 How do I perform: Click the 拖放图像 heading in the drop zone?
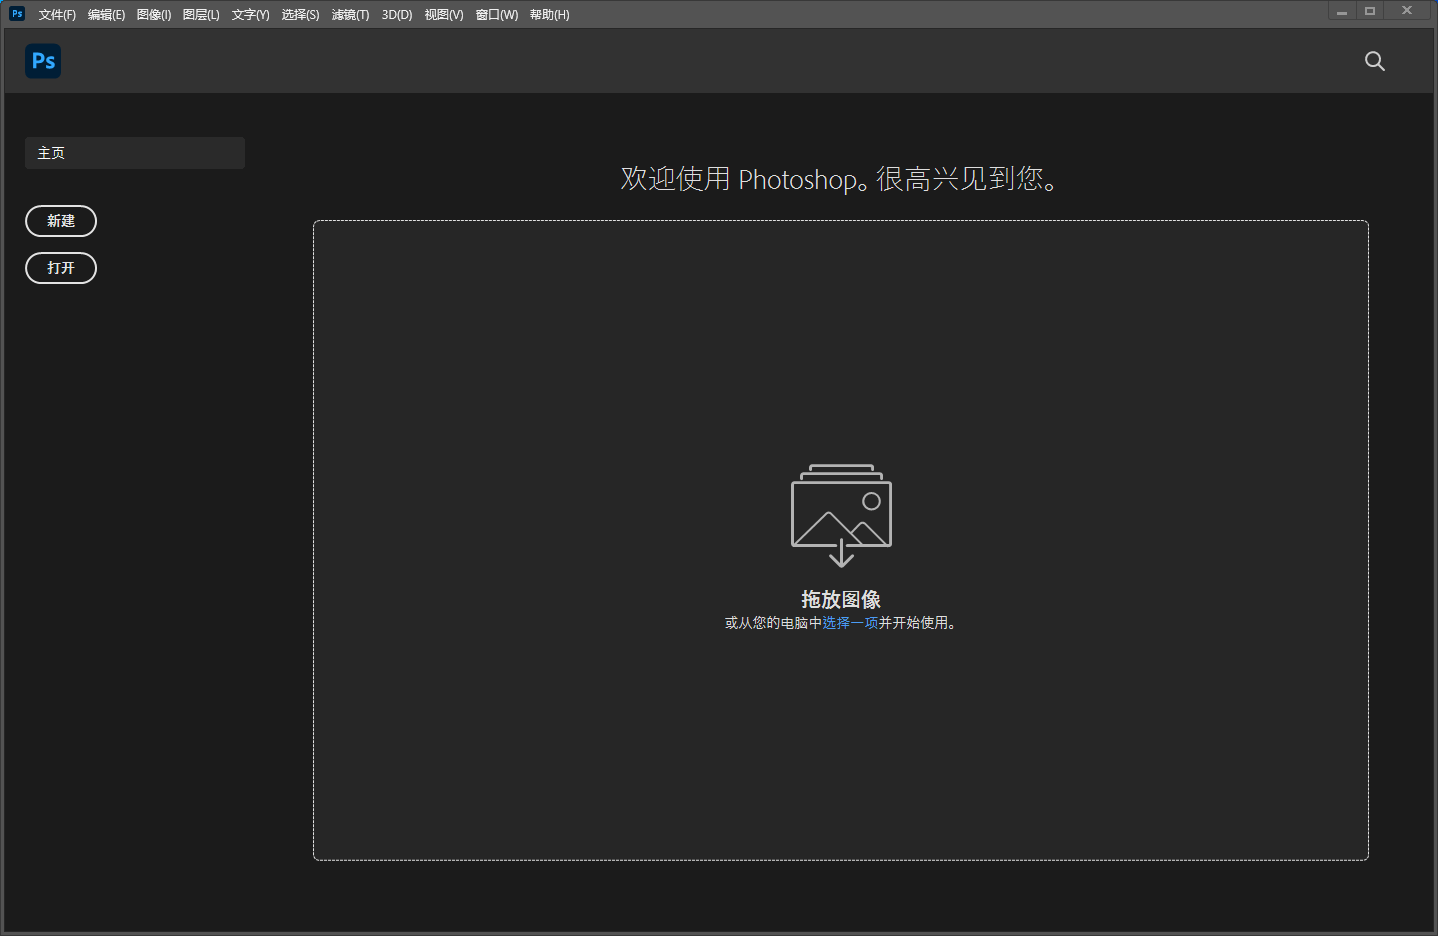(841, 599)
